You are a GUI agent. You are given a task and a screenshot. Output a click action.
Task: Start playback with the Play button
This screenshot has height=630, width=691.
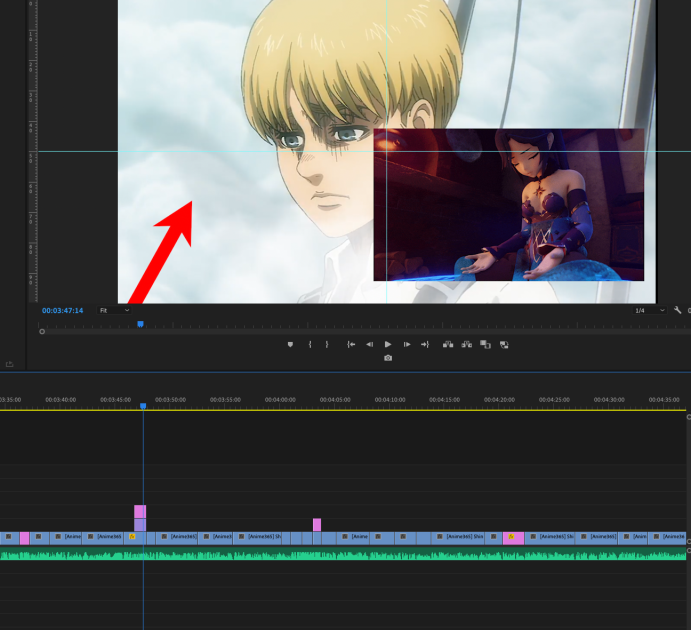pos(388,345)
